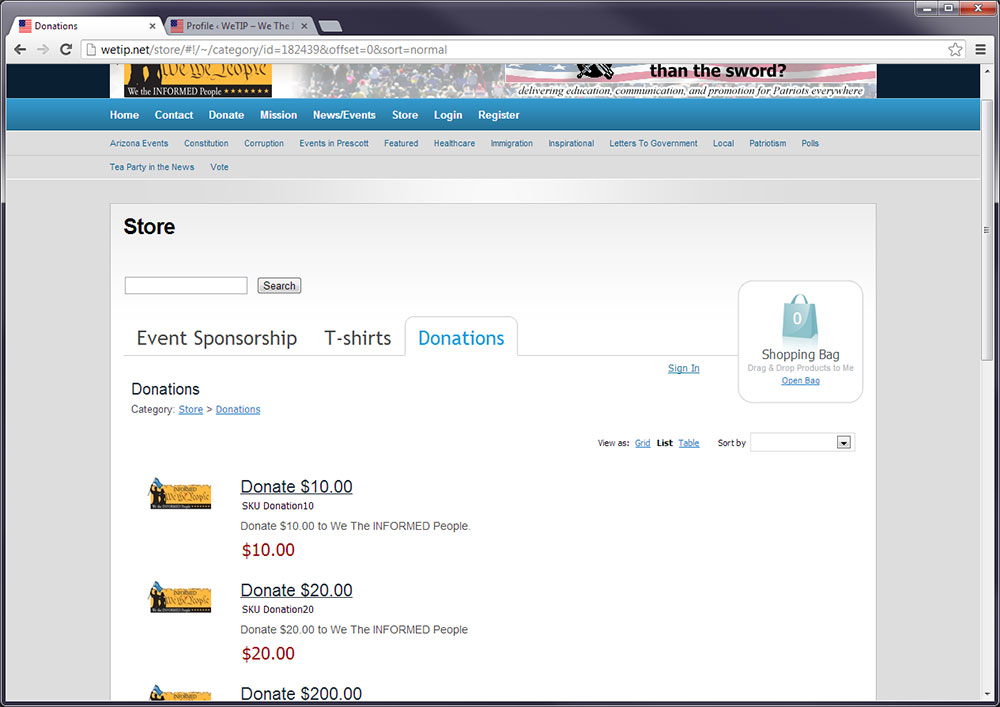Viewport: 1000px width, 707px height.
Task: Click the We the INFORMED People logo
Action: point(198,80)
